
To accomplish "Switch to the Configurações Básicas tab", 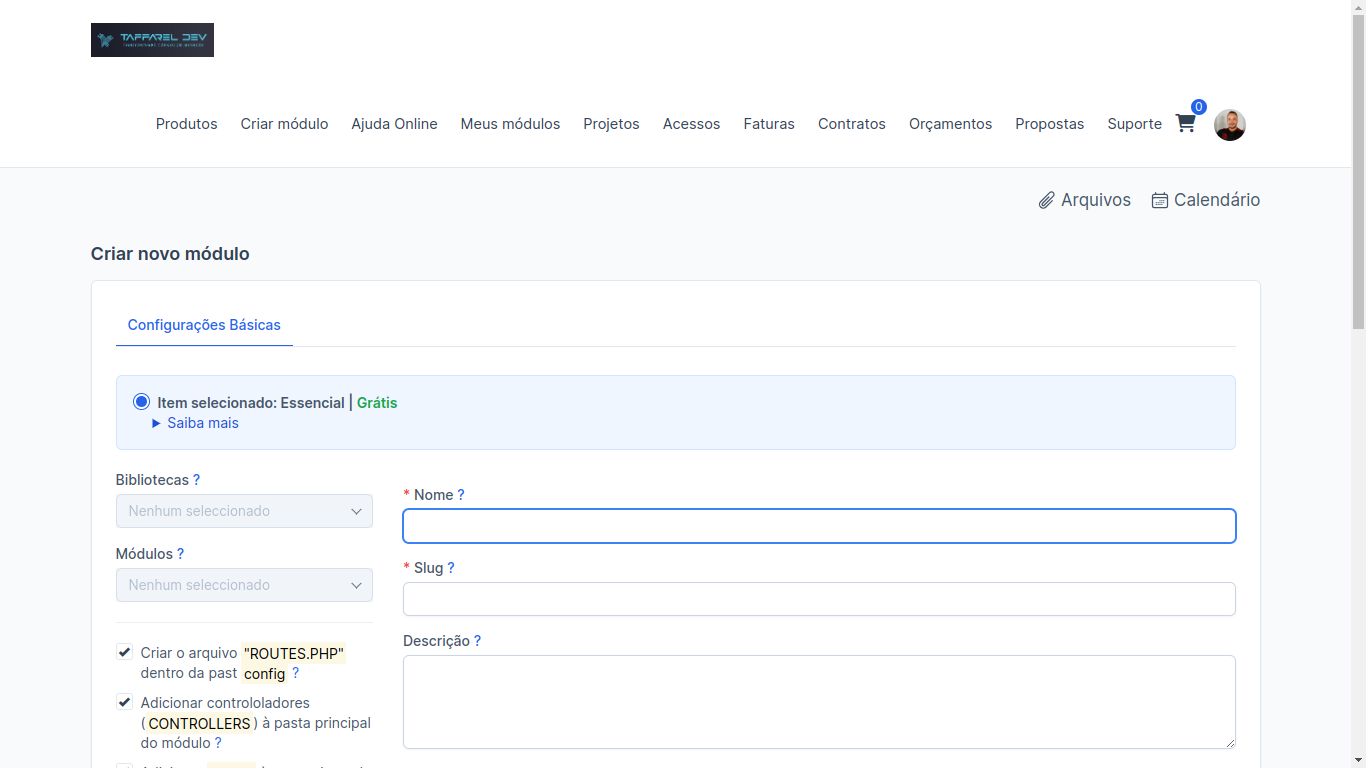I will click(x=204, y=325).
